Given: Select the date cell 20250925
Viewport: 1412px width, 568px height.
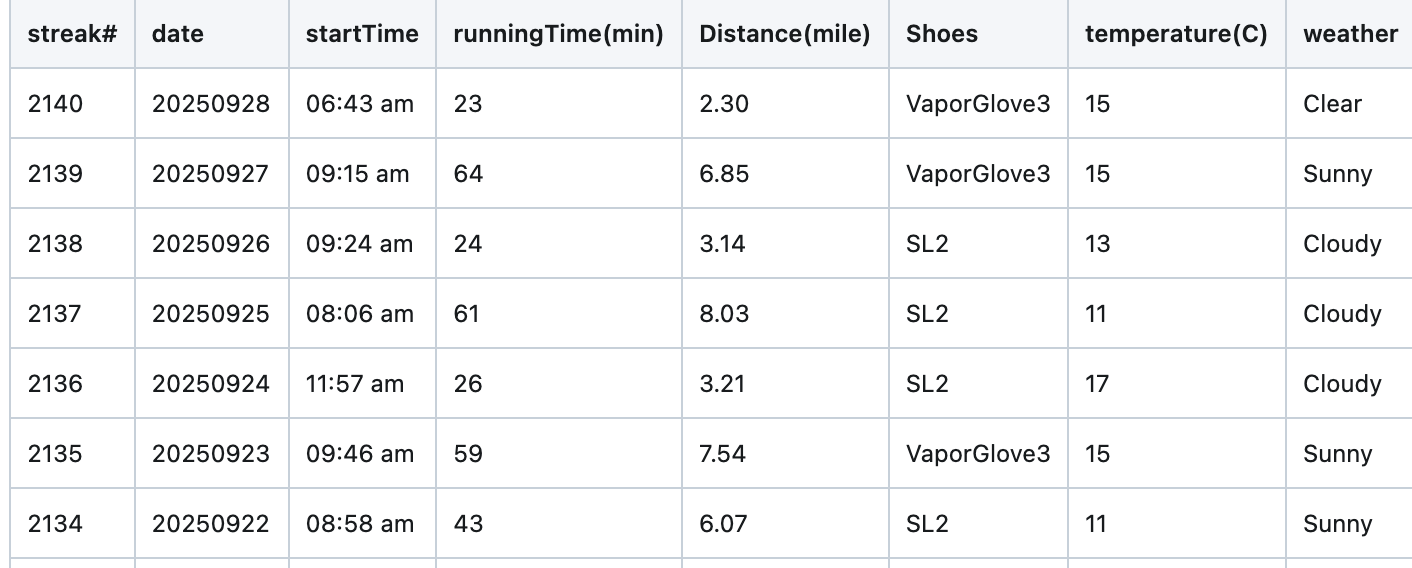Looking at the screenshot, I should click(x=211, y=314).
